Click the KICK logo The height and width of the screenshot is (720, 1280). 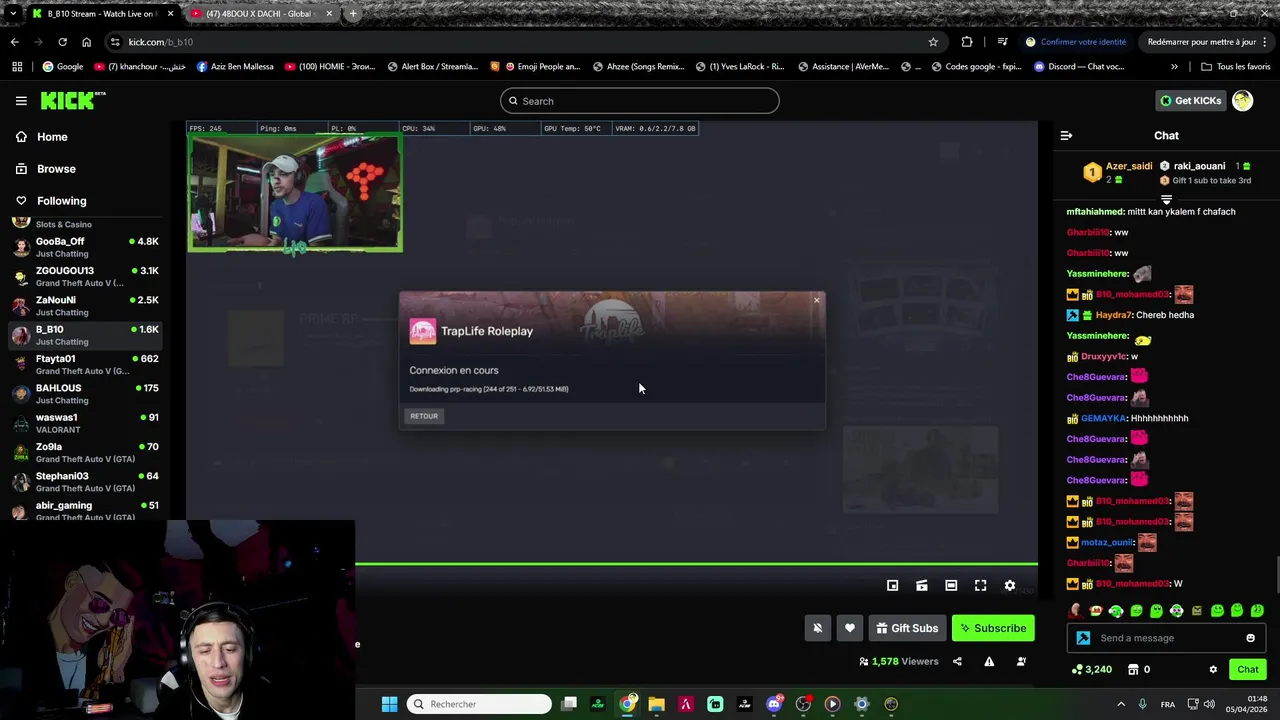pos(72,100)
